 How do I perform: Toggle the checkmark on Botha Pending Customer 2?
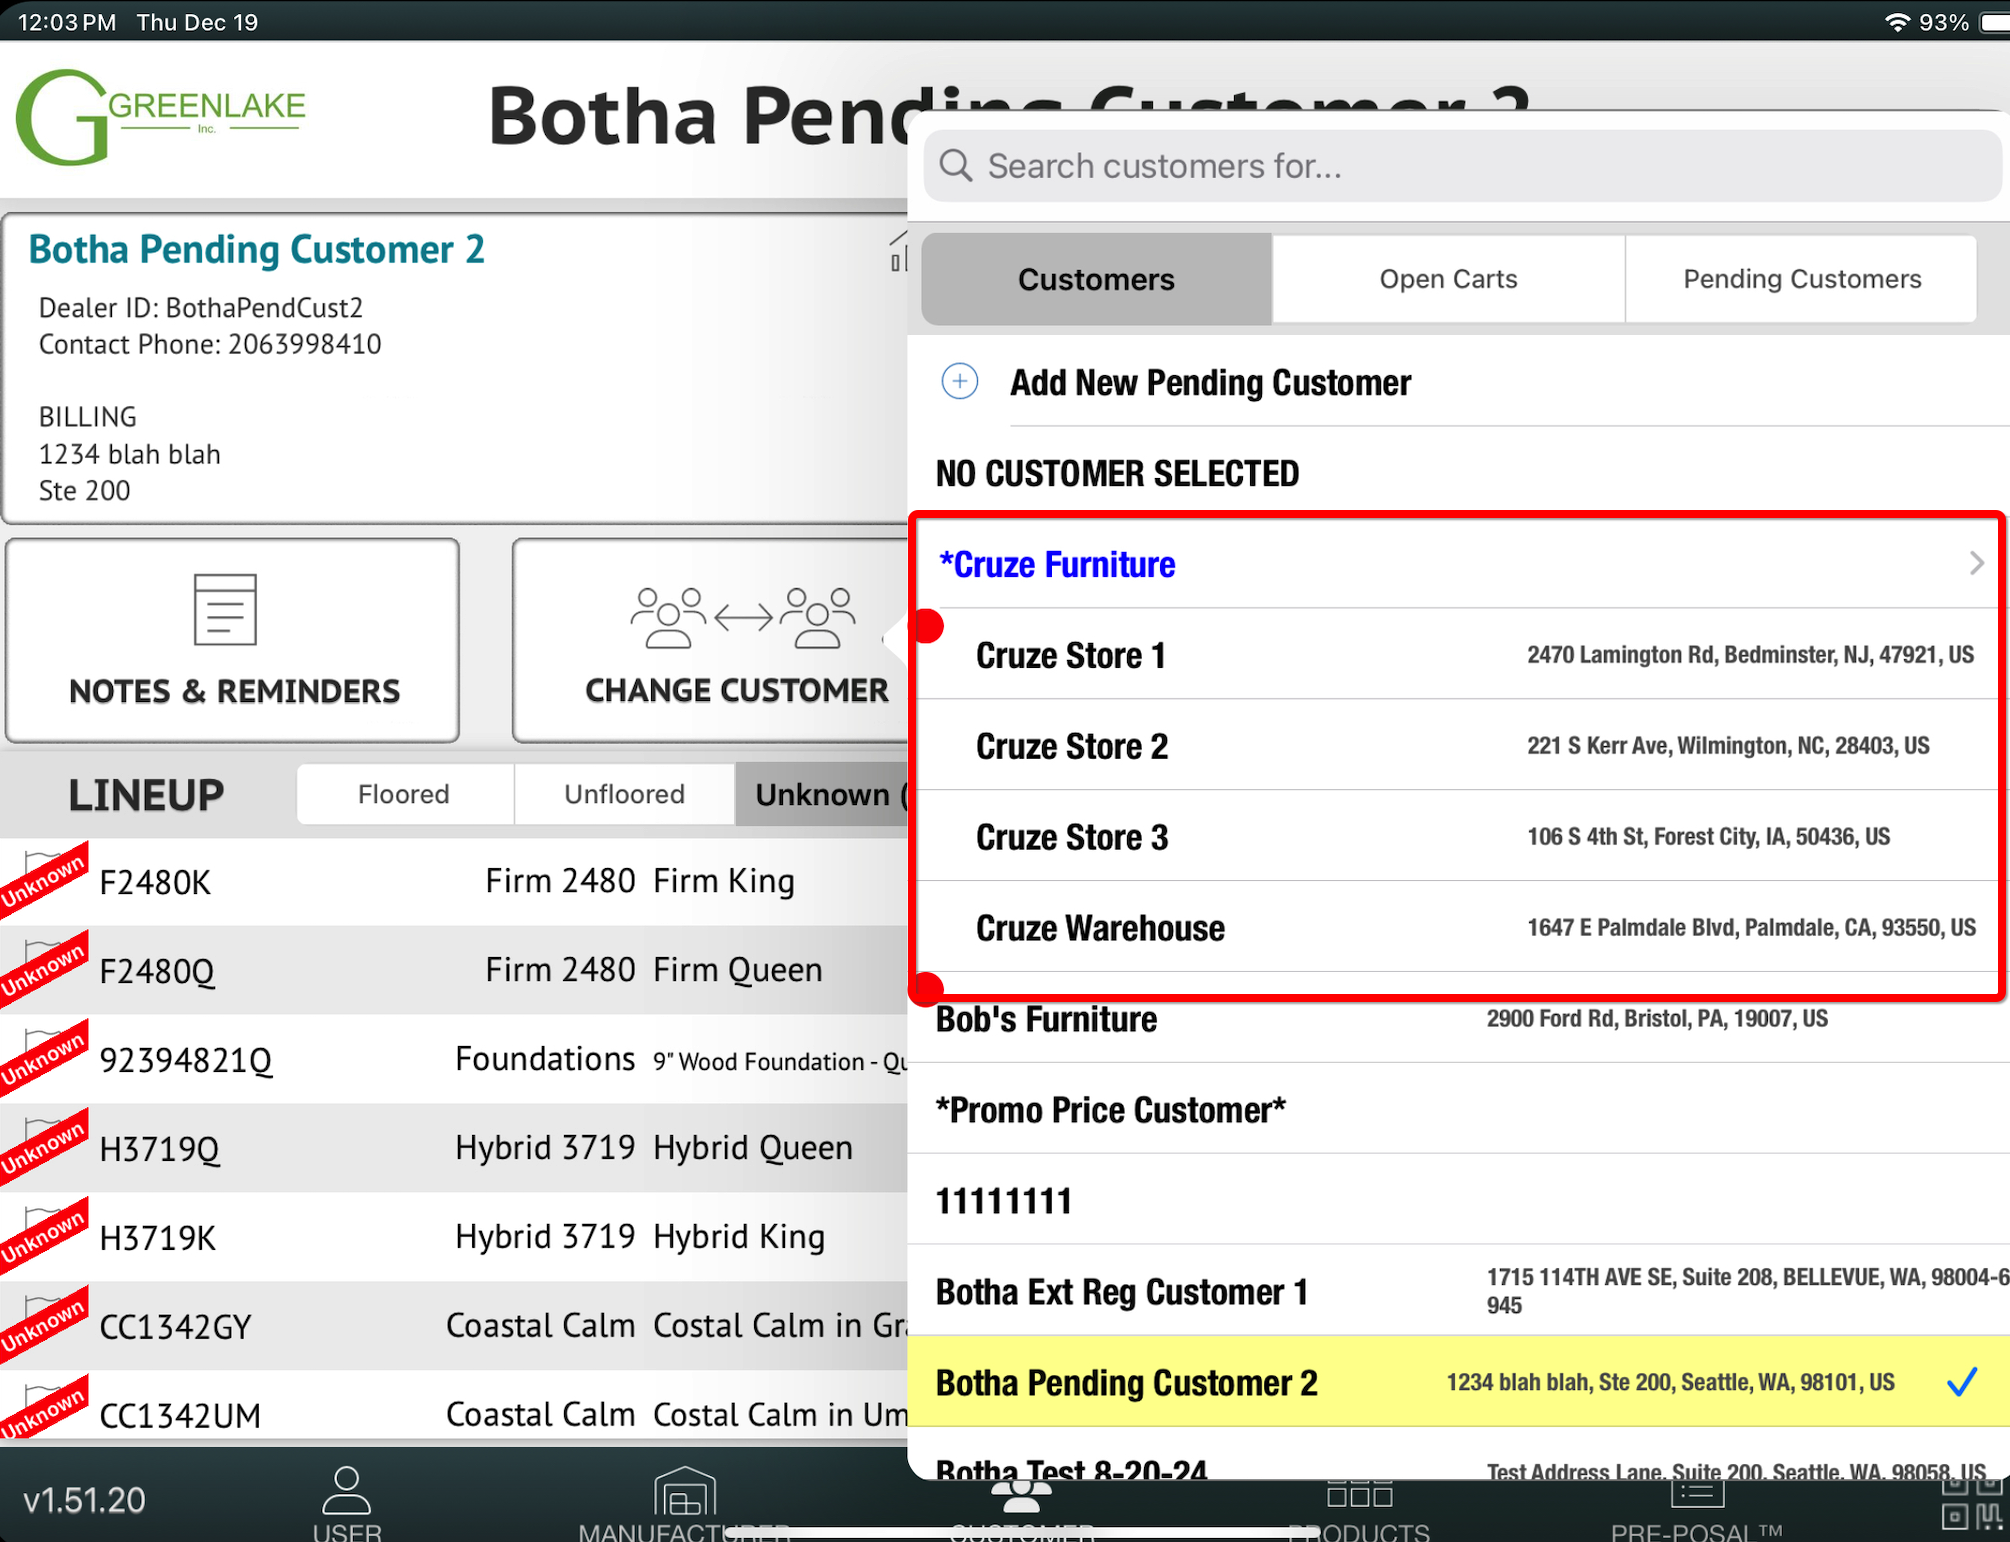1961,1382
